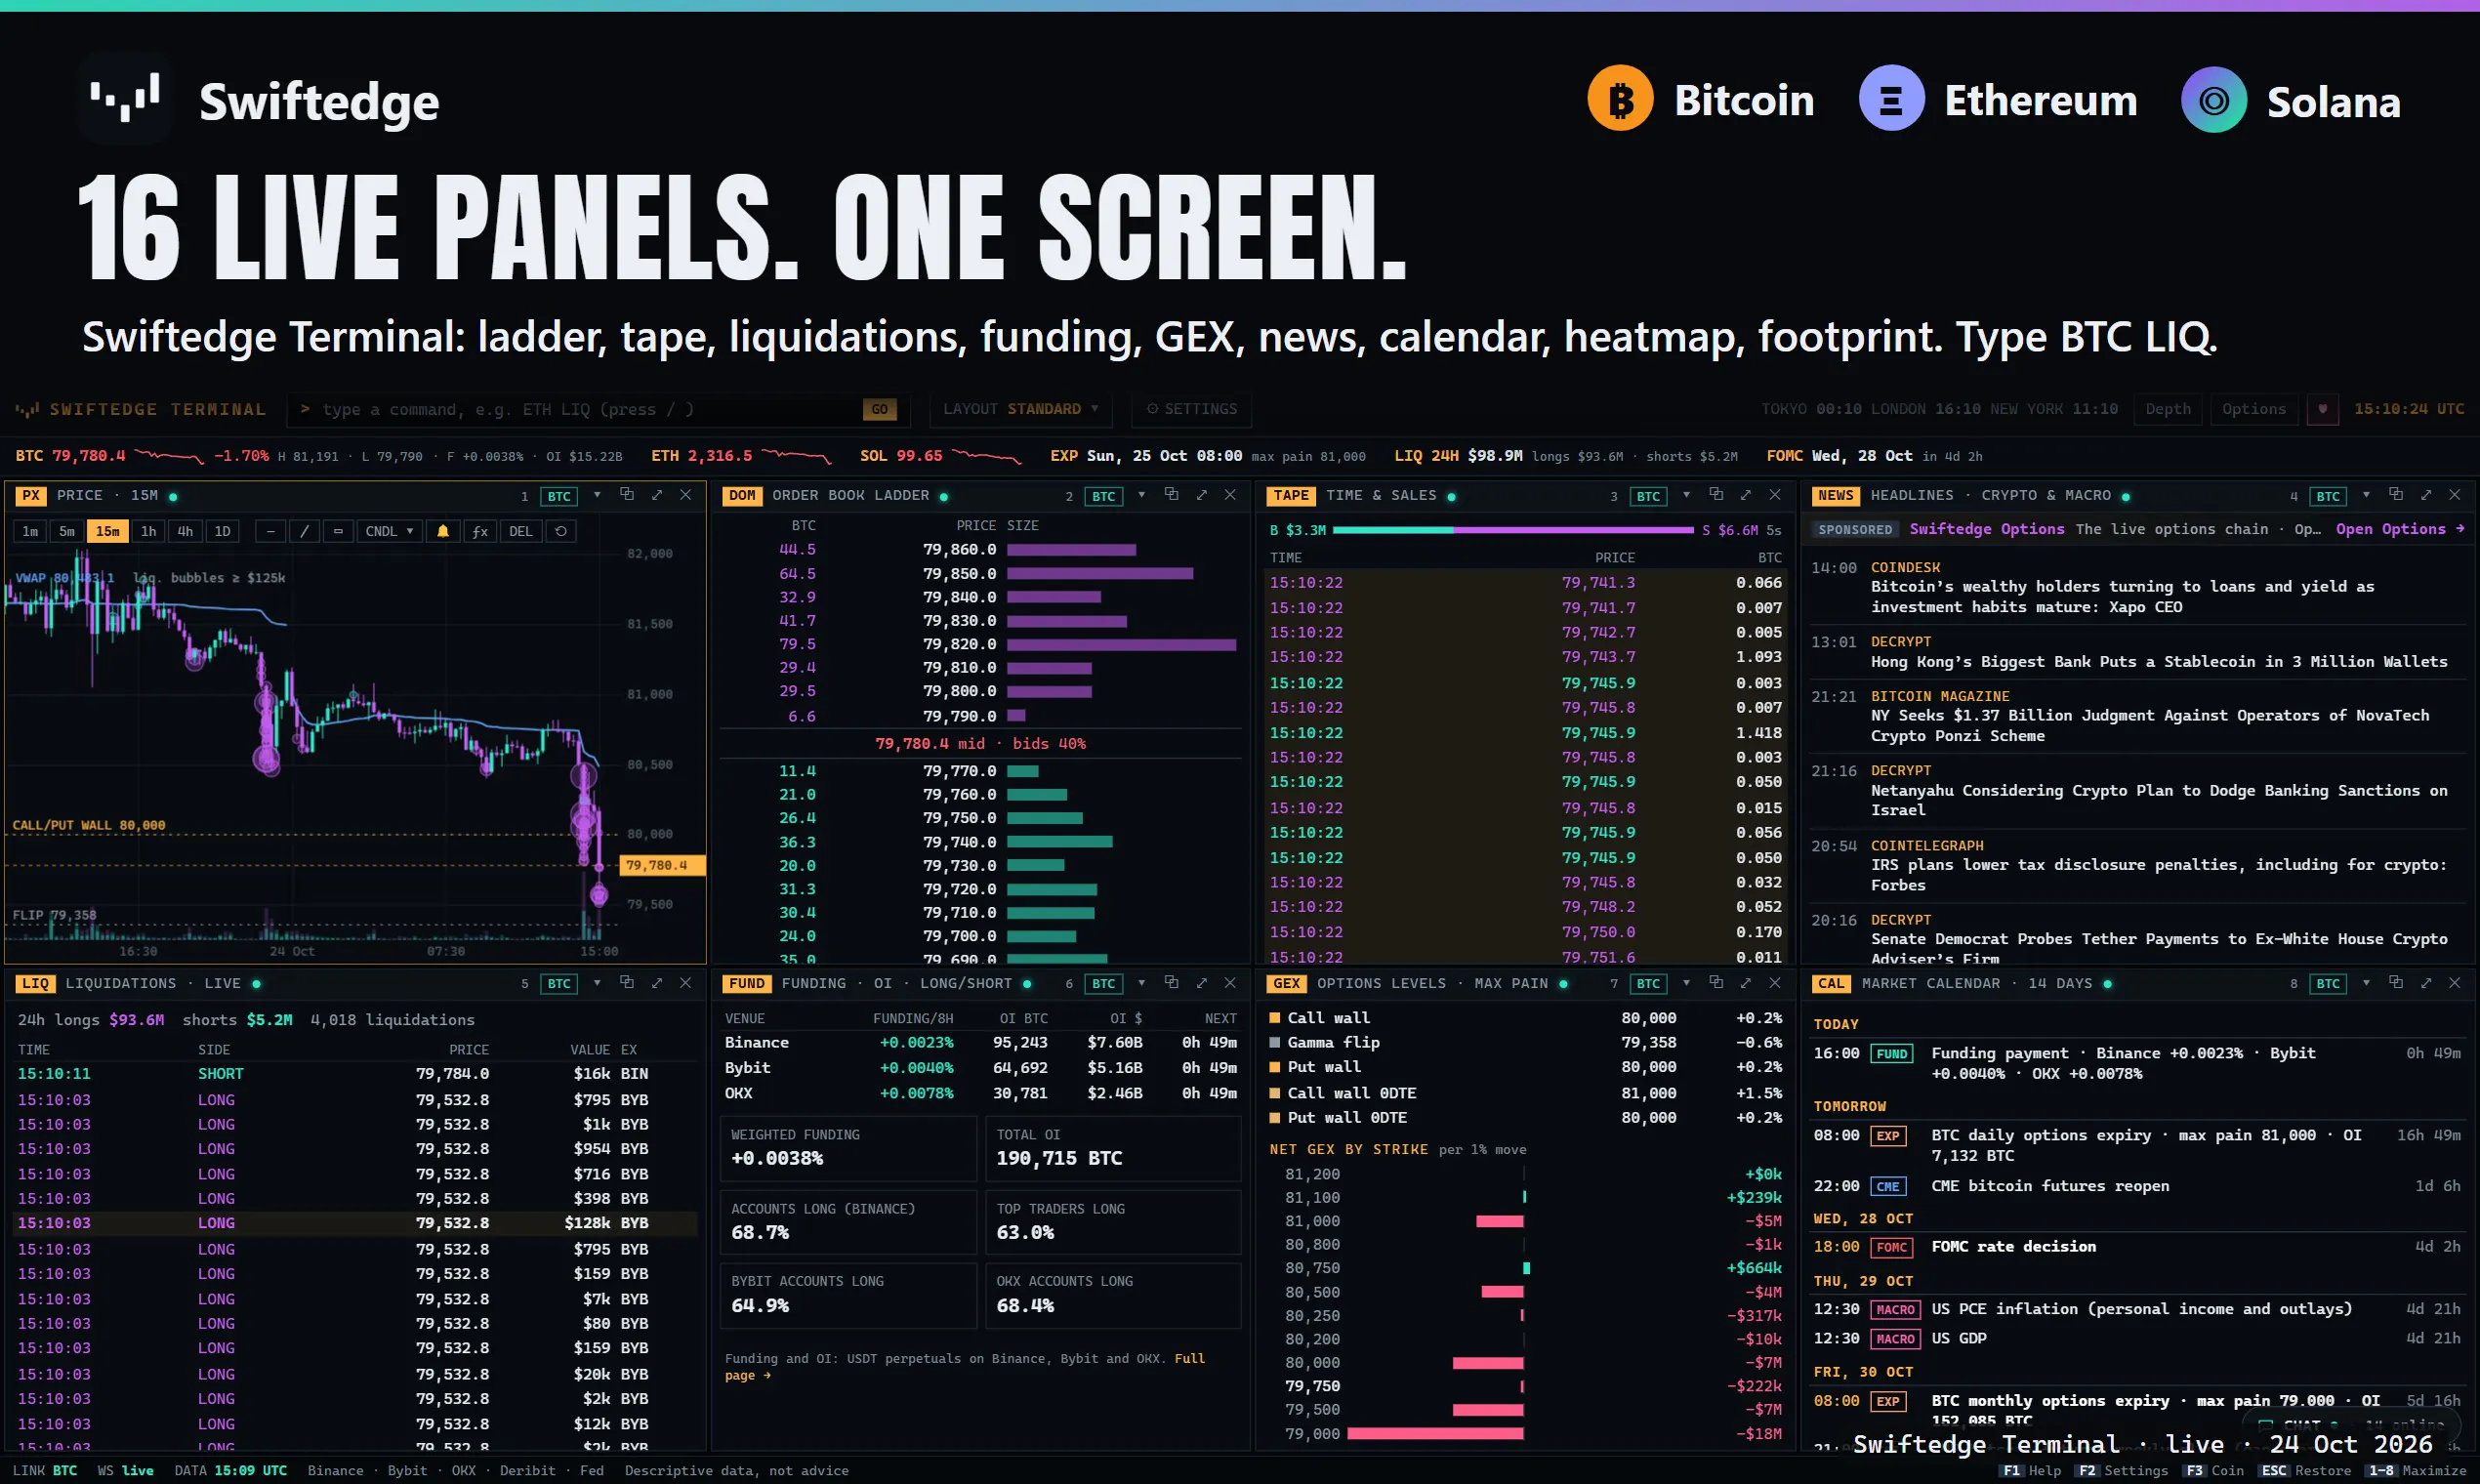Expand the Headlines news panel
The image size is (2480, 1484).
[2426, 495]
